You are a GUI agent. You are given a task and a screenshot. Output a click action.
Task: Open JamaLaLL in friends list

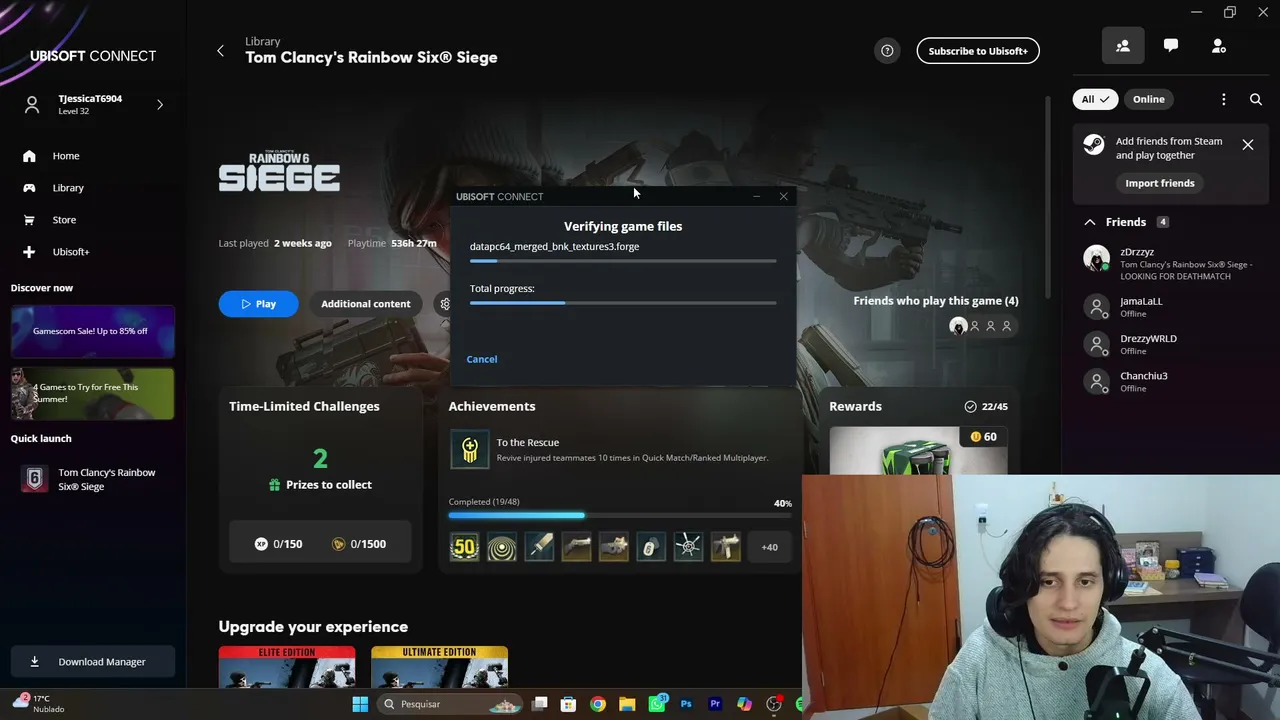[1167, 306]
